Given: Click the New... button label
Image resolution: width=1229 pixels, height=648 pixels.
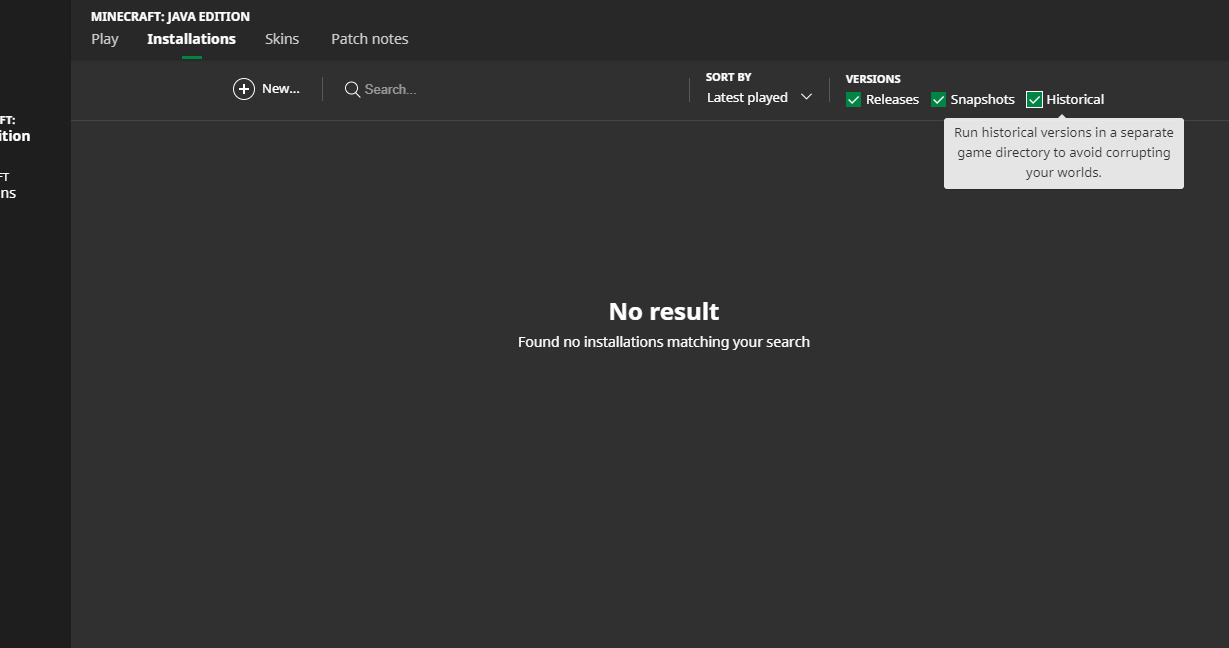Looking at the screenshot, I should pos(281,88).
